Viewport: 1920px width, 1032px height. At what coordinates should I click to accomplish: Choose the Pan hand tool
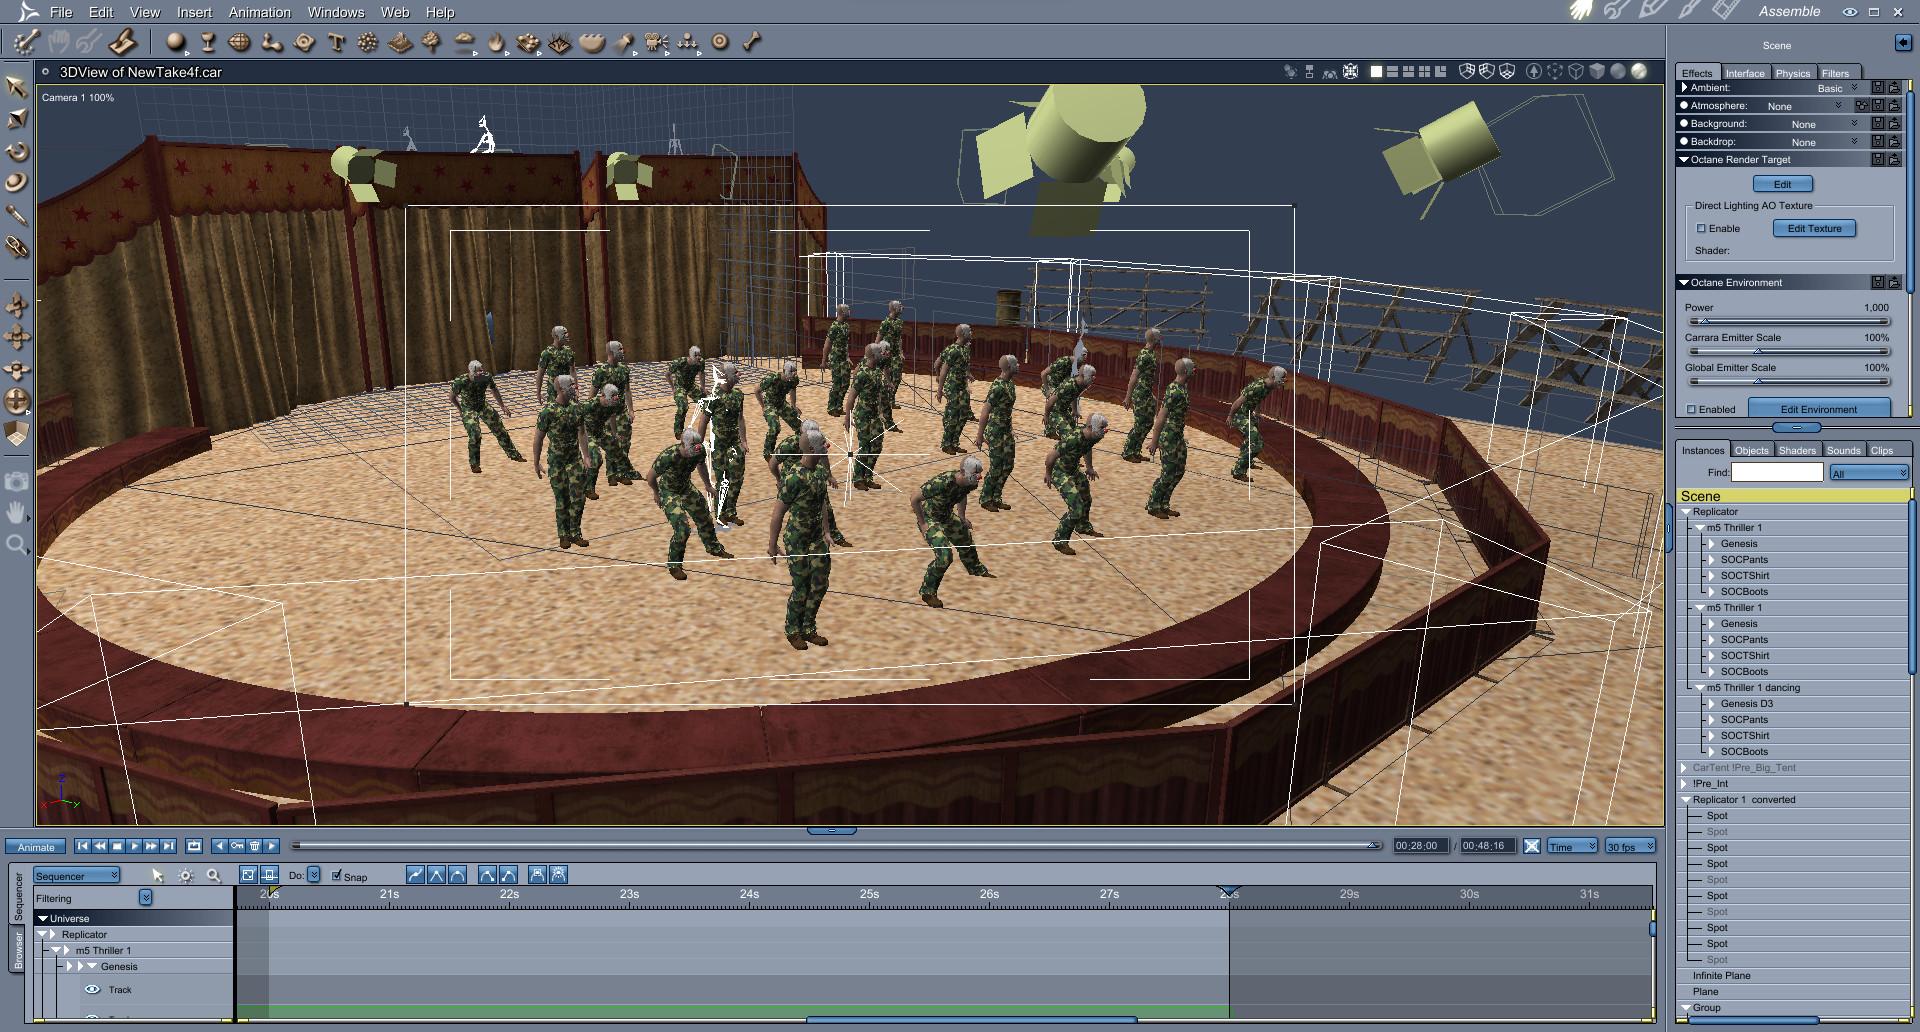point(16,513)
